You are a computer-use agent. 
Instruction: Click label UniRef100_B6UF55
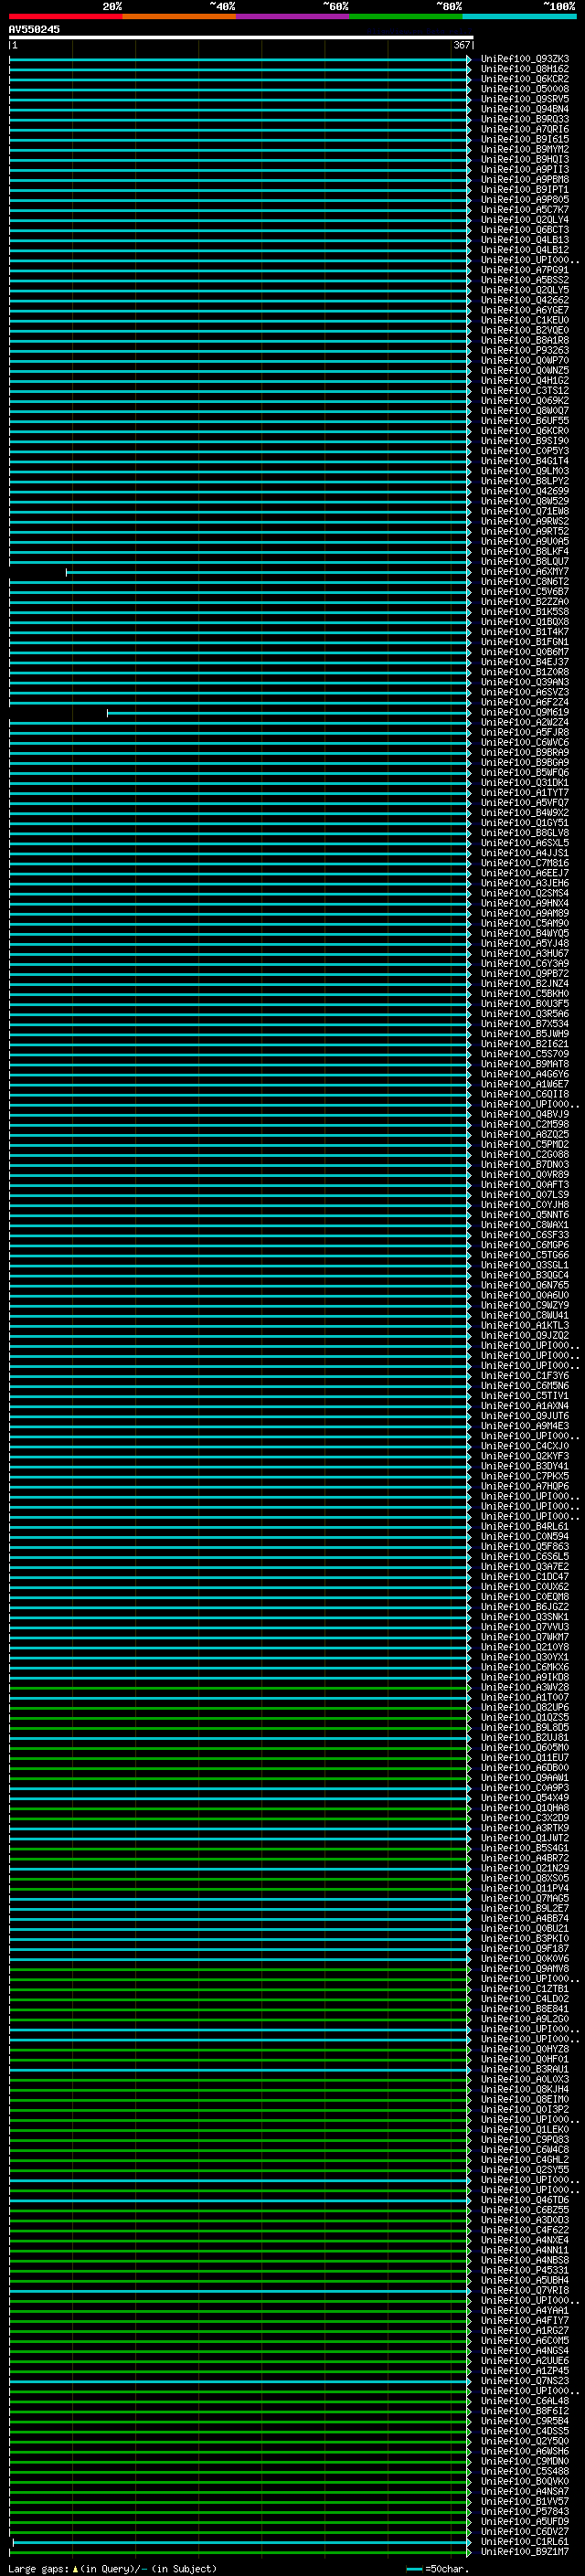point(524,421)
